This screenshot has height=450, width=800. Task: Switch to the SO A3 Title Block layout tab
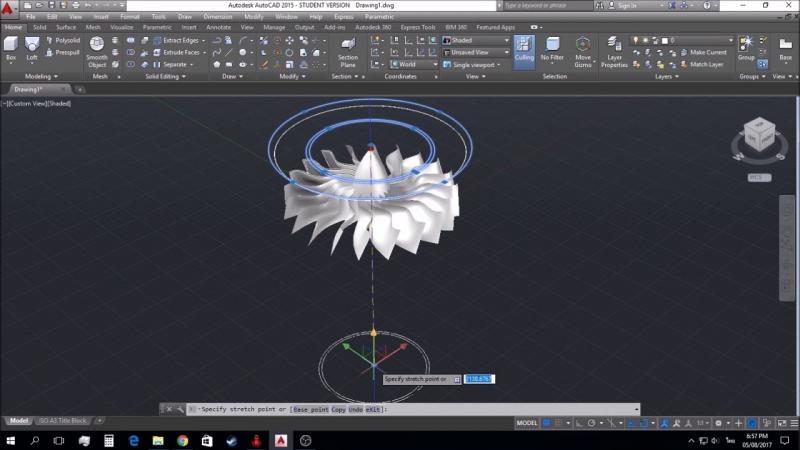pos(63,421)
